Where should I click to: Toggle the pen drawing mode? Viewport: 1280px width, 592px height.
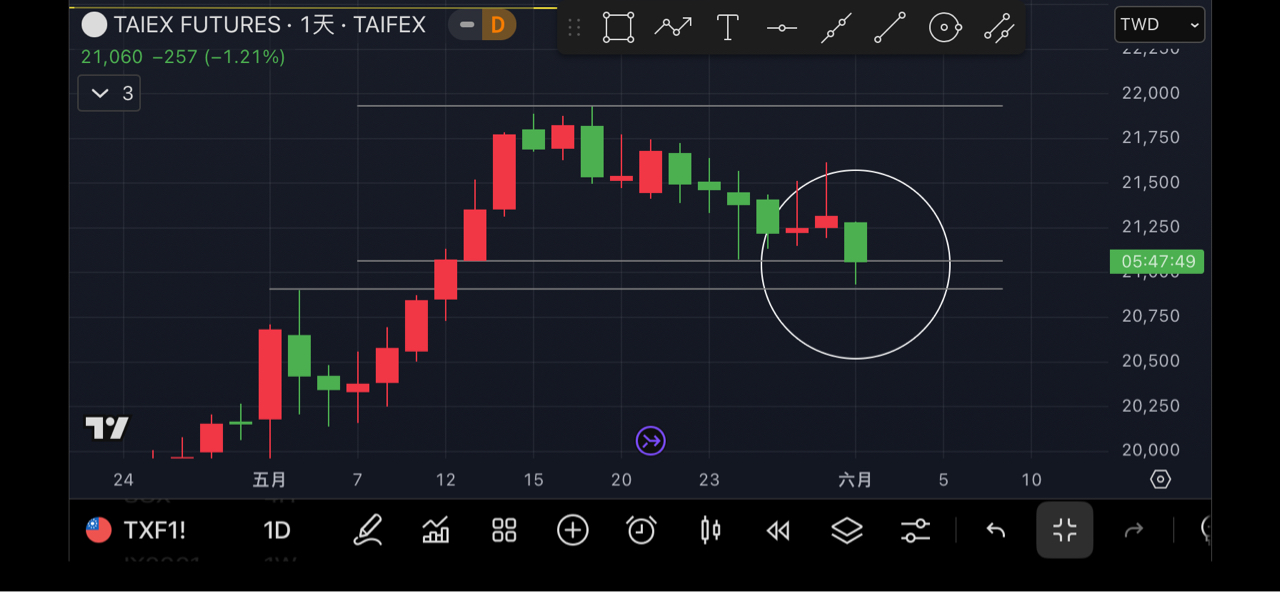(368, 530)
